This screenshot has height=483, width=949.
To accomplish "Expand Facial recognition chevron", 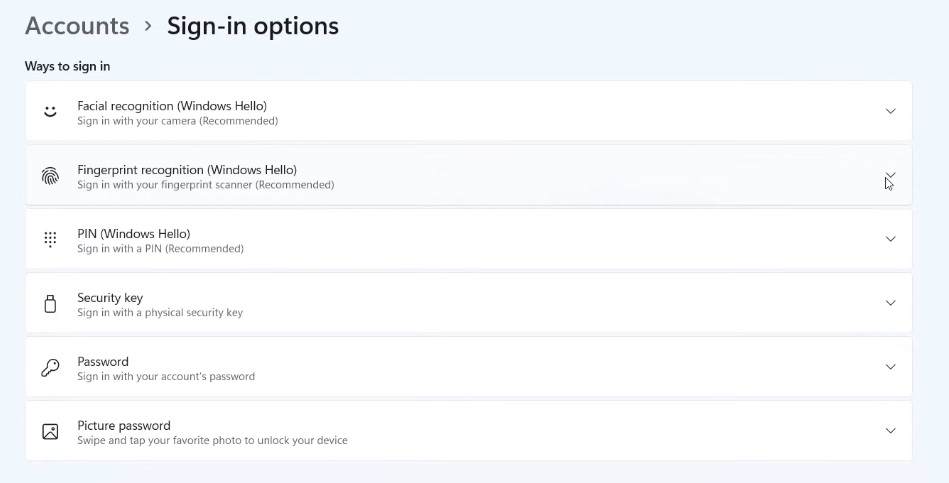I will (x=890, y=111).
